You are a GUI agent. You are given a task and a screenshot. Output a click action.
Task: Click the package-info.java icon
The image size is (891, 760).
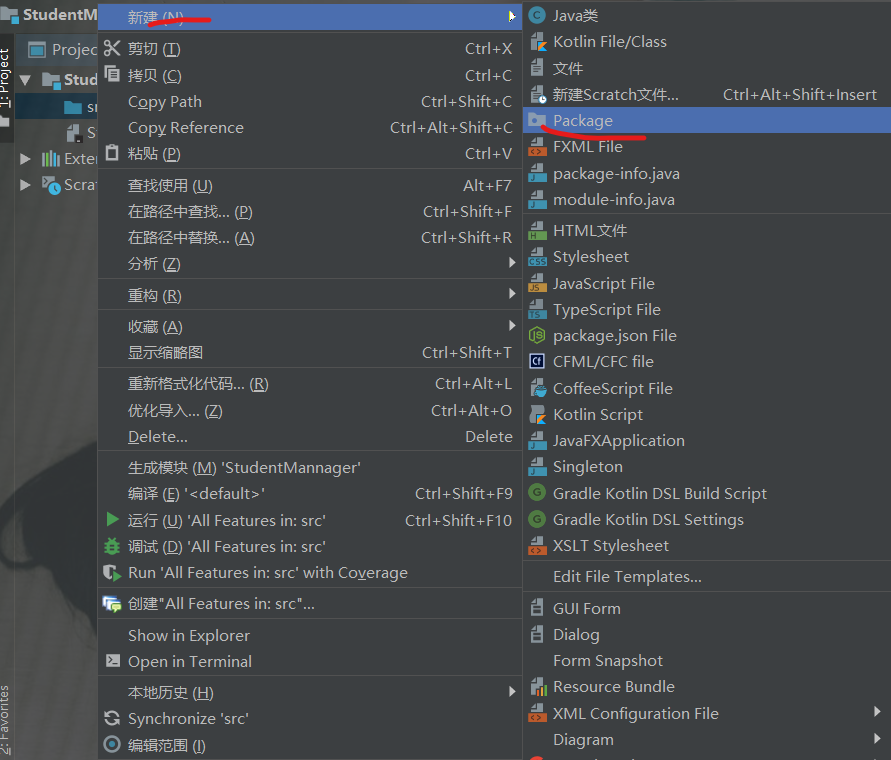coord(538,173)
